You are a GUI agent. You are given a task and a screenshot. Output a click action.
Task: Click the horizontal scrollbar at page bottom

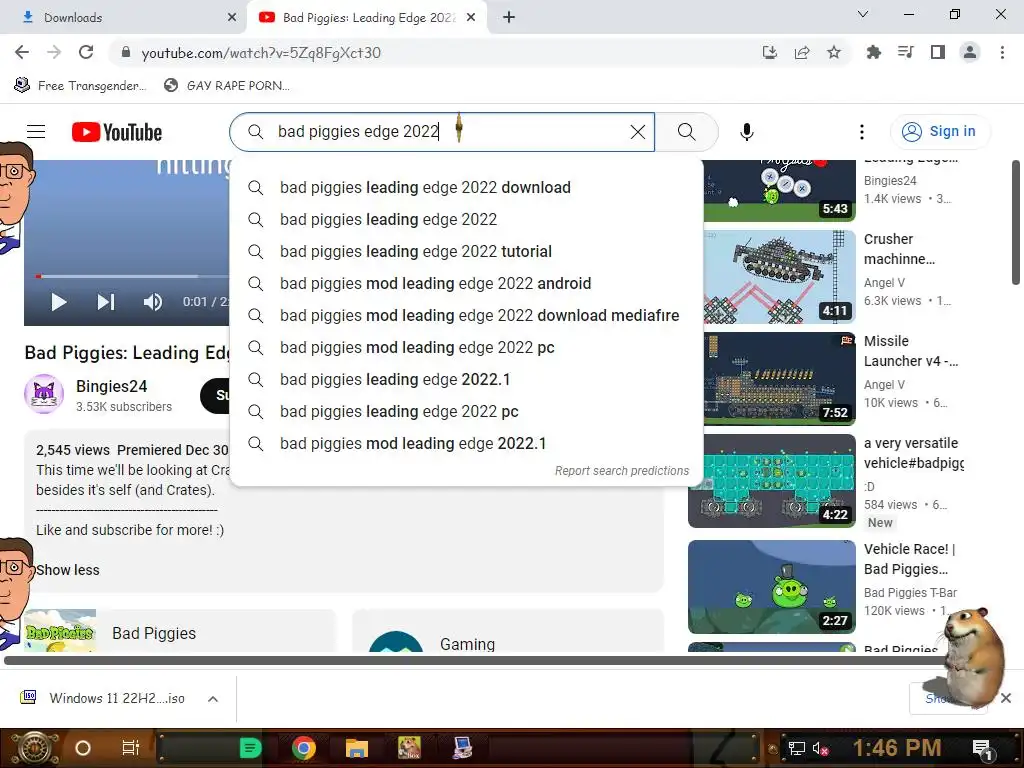pos(477,660)
